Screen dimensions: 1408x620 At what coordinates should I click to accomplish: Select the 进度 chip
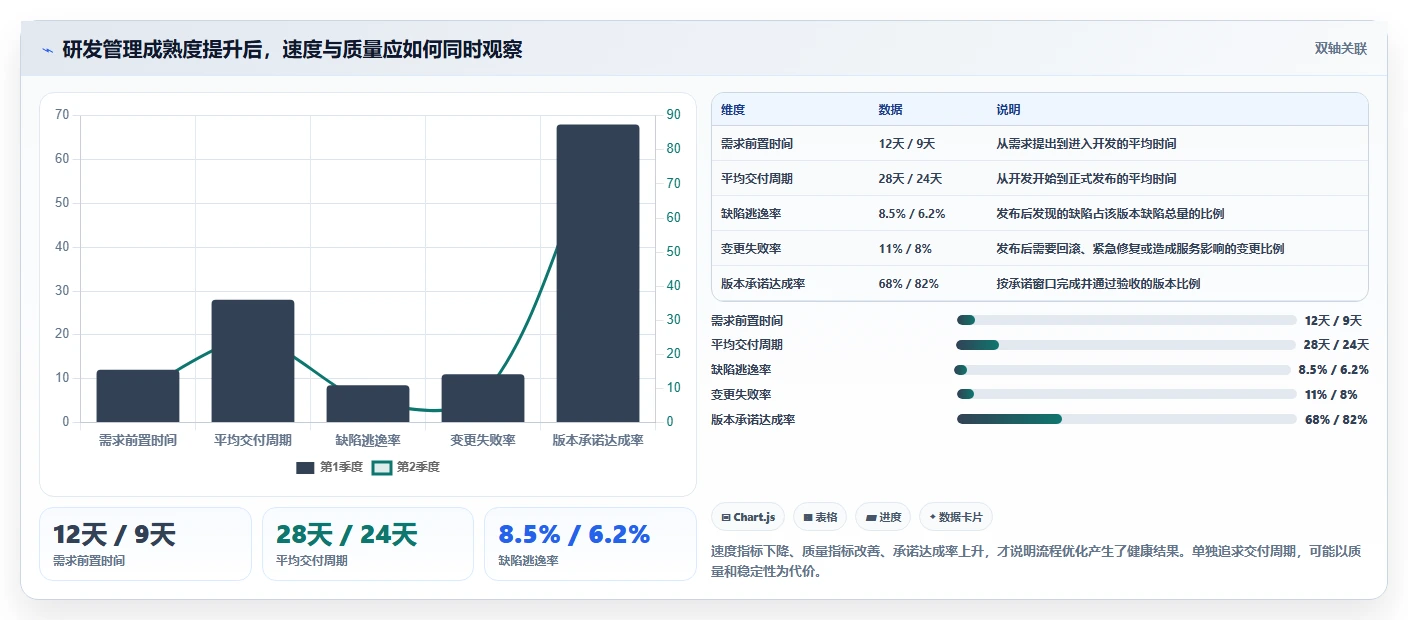tap(883, 517)
